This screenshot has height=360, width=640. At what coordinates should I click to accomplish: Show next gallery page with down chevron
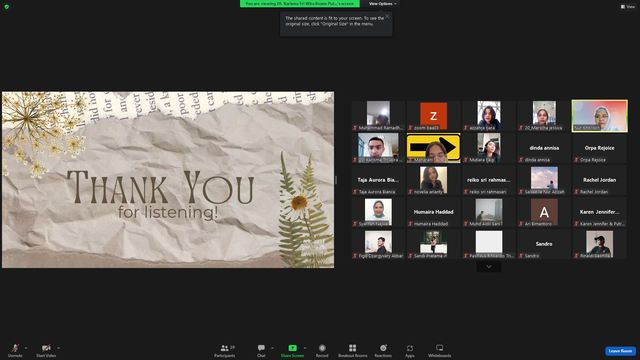(x=489, y=267)
